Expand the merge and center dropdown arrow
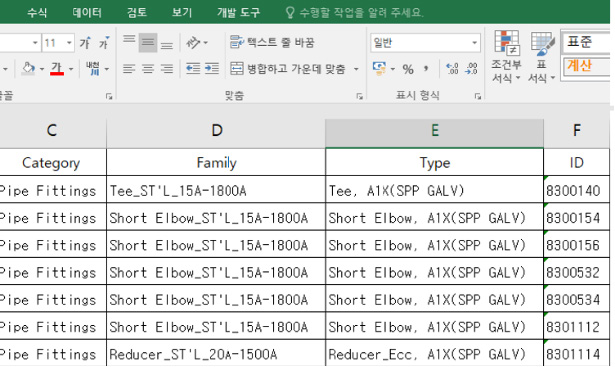This screenshot has width=615, height=367. [356, 69]
